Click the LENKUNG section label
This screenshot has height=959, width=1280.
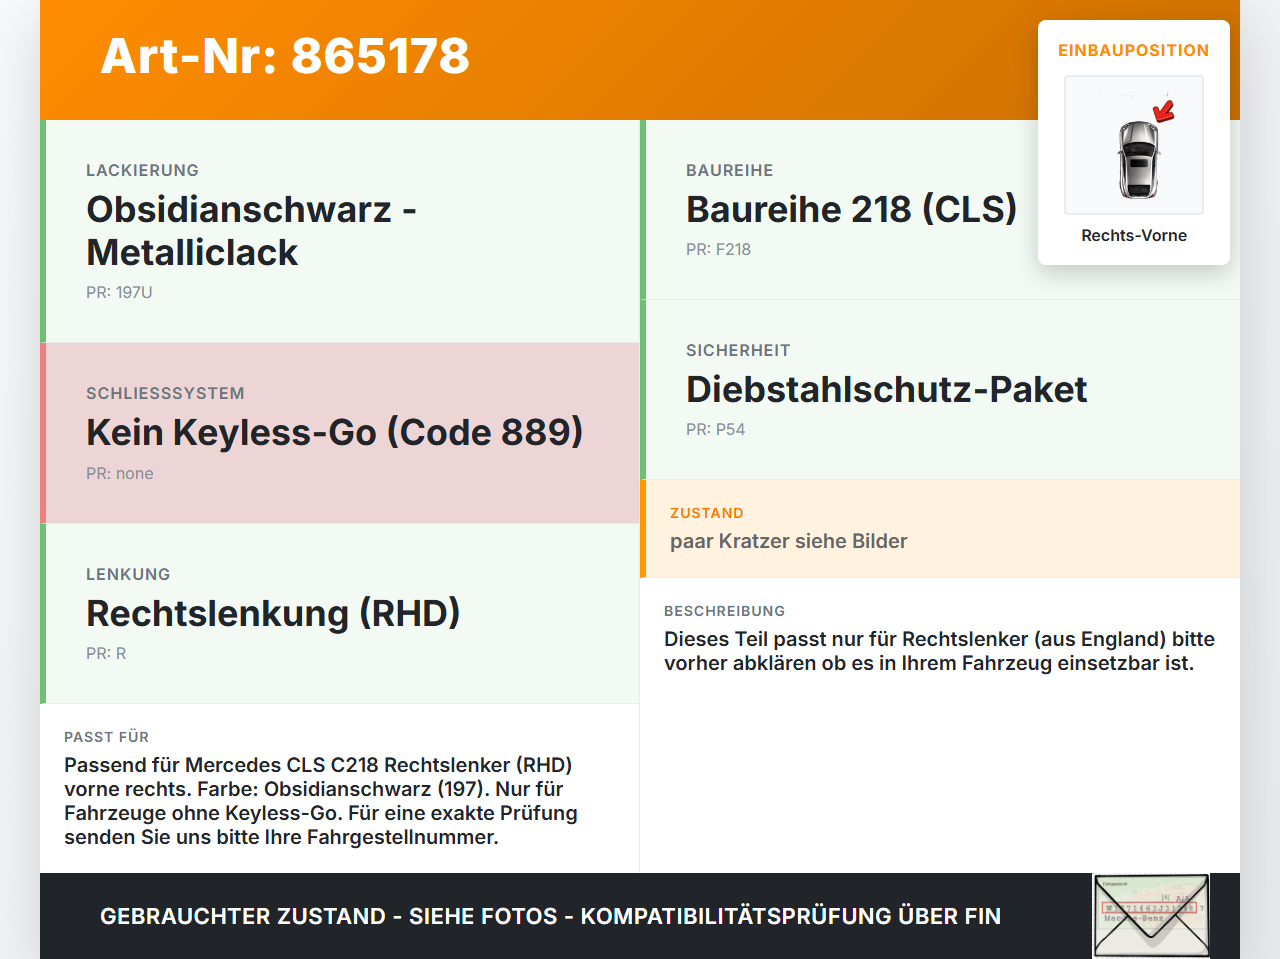pyautogui.click(x=128, y=574)
